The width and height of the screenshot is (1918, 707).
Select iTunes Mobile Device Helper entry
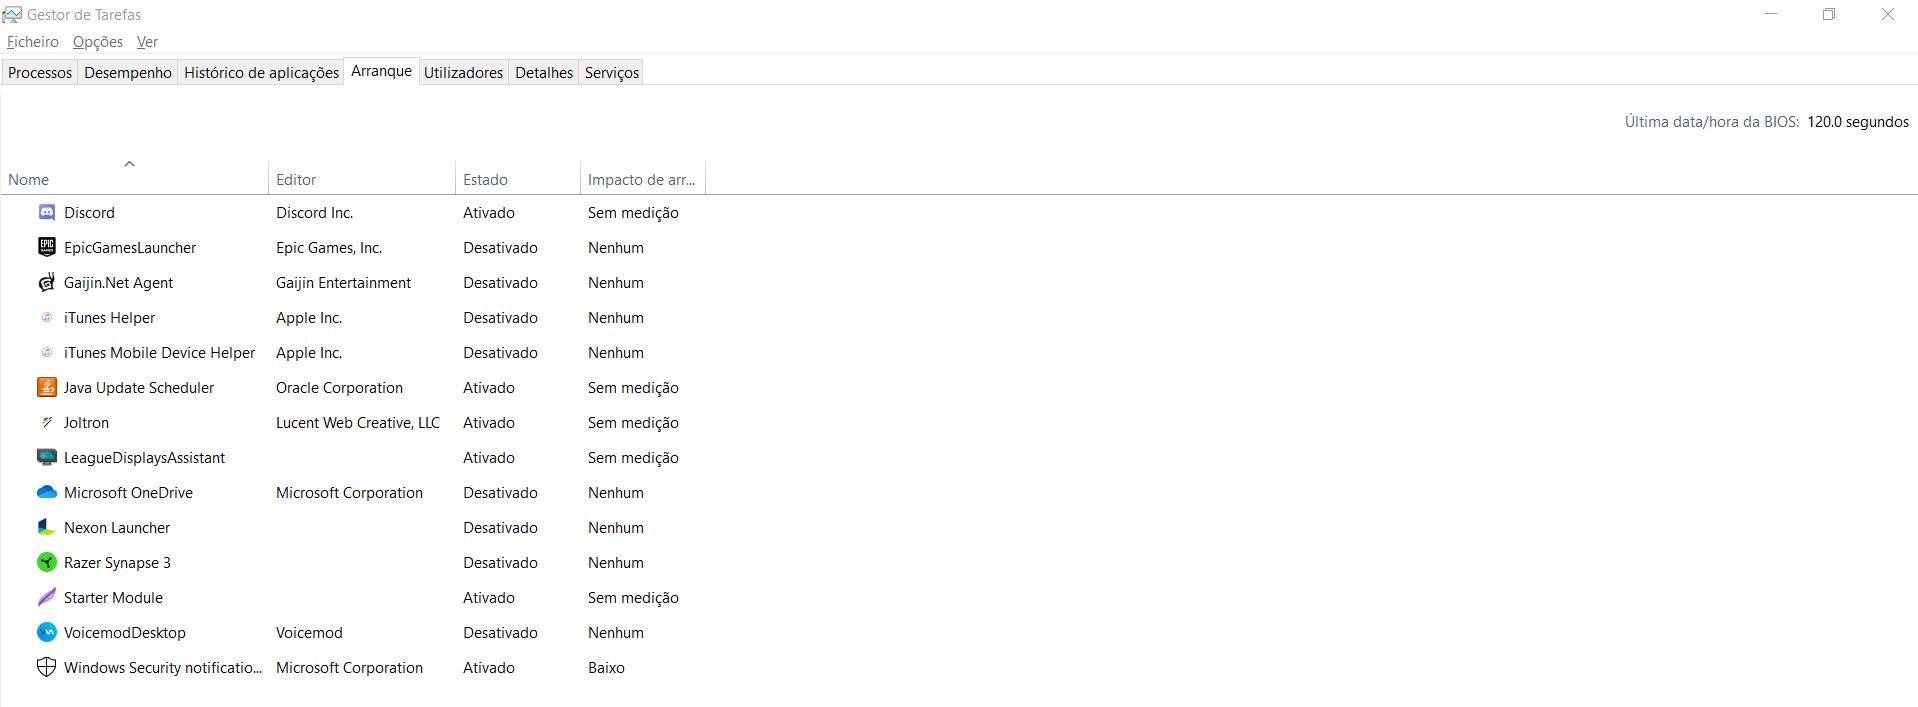(x=159, y=352)
